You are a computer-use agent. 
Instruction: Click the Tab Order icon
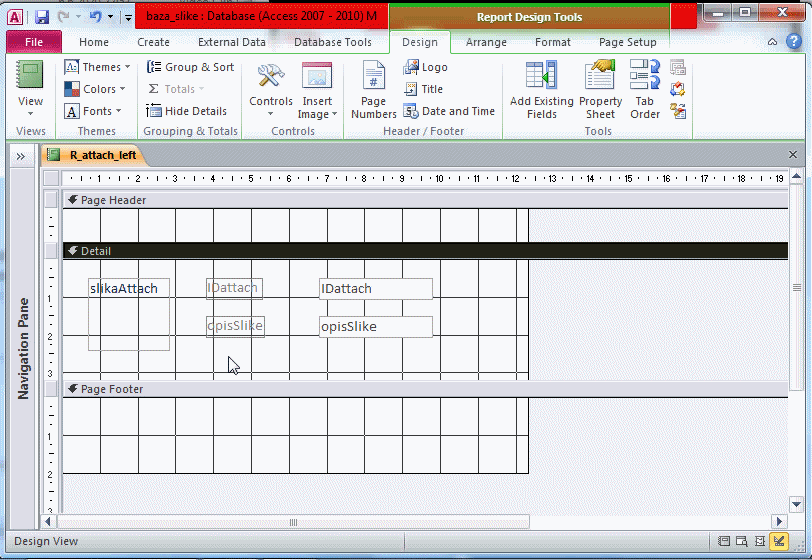[645, 90]
